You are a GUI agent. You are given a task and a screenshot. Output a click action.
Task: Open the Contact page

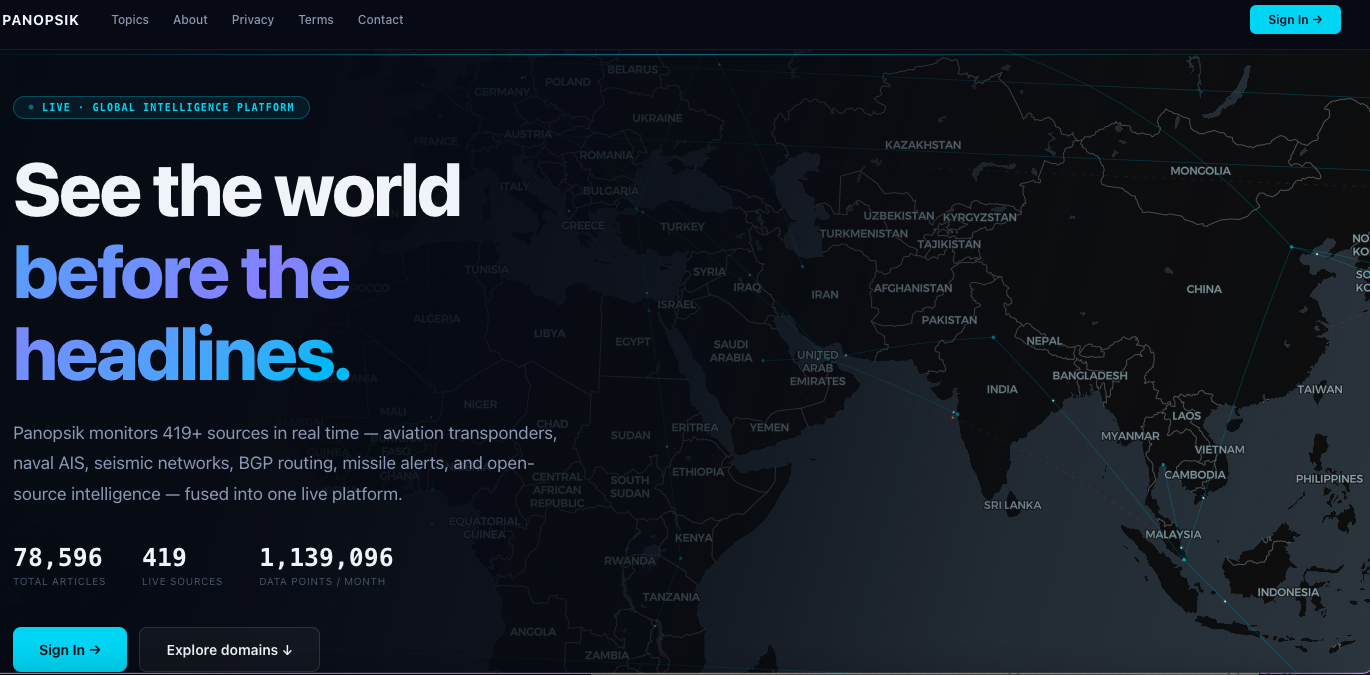click(381, 20)
